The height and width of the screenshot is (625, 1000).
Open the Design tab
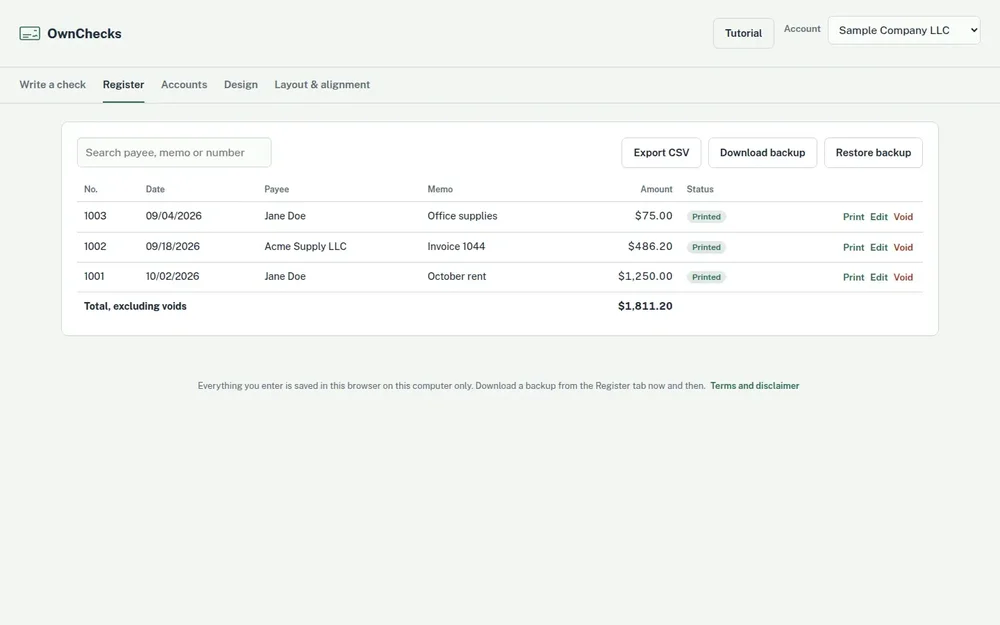point(240,84)
